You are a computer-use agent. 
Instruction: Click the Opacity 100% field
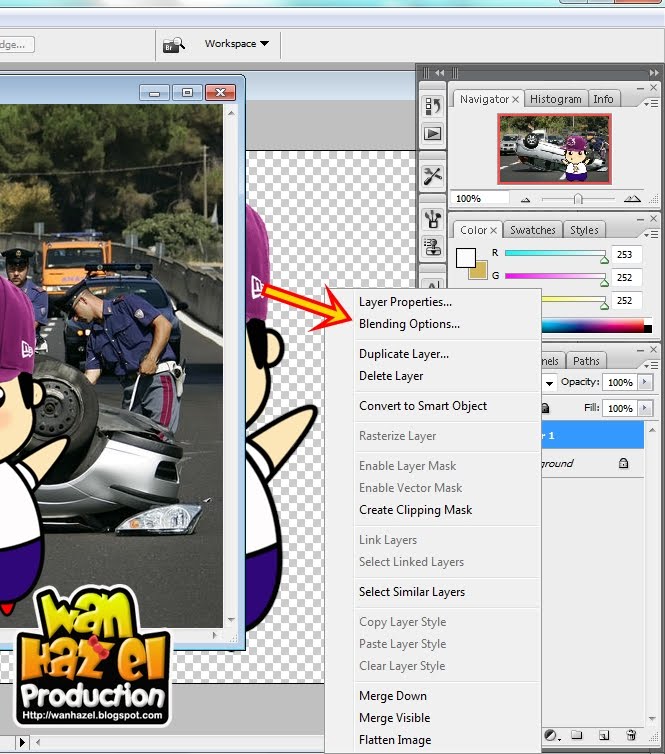pyautogui.click(x=620, y=383)
